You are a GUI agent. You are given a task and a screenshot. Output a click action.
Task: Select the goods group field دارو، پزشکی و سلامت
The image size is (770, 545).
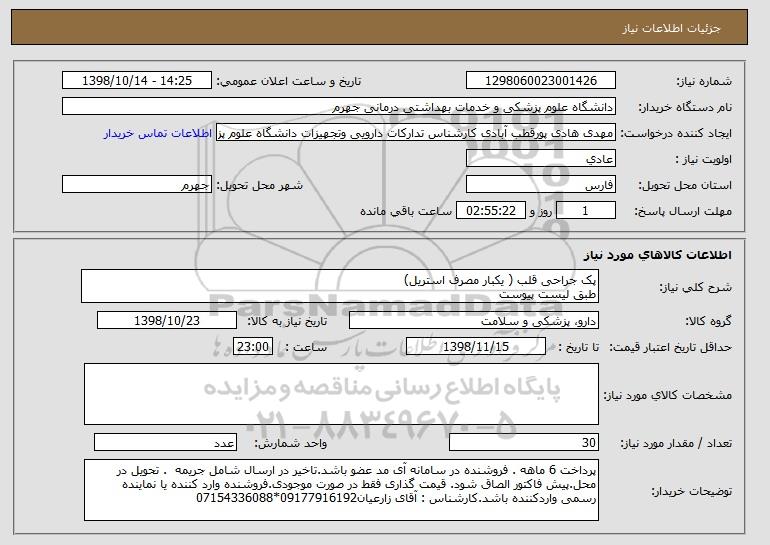tap(474, 321)
